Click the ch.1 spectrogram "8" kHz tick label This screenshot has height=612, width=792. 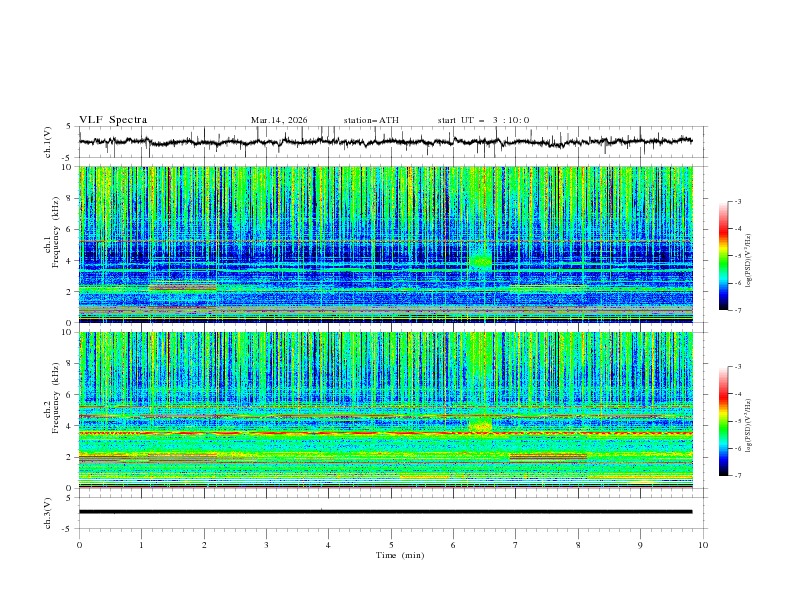click(x=69, y=198)
